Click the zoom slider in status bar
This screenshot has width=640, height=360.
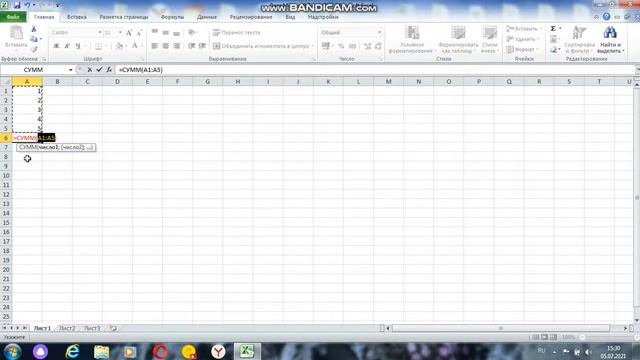[x=610, y=337]
